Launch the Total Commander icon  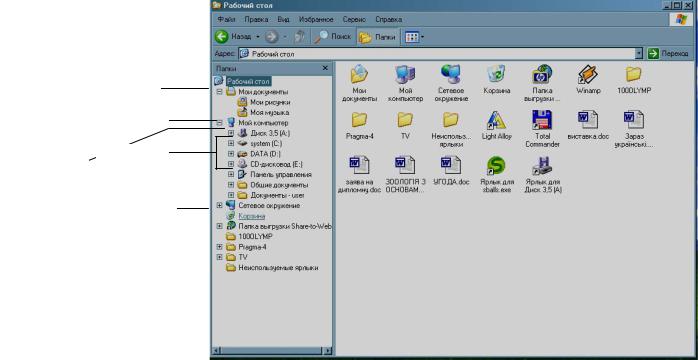pos(542,120)
